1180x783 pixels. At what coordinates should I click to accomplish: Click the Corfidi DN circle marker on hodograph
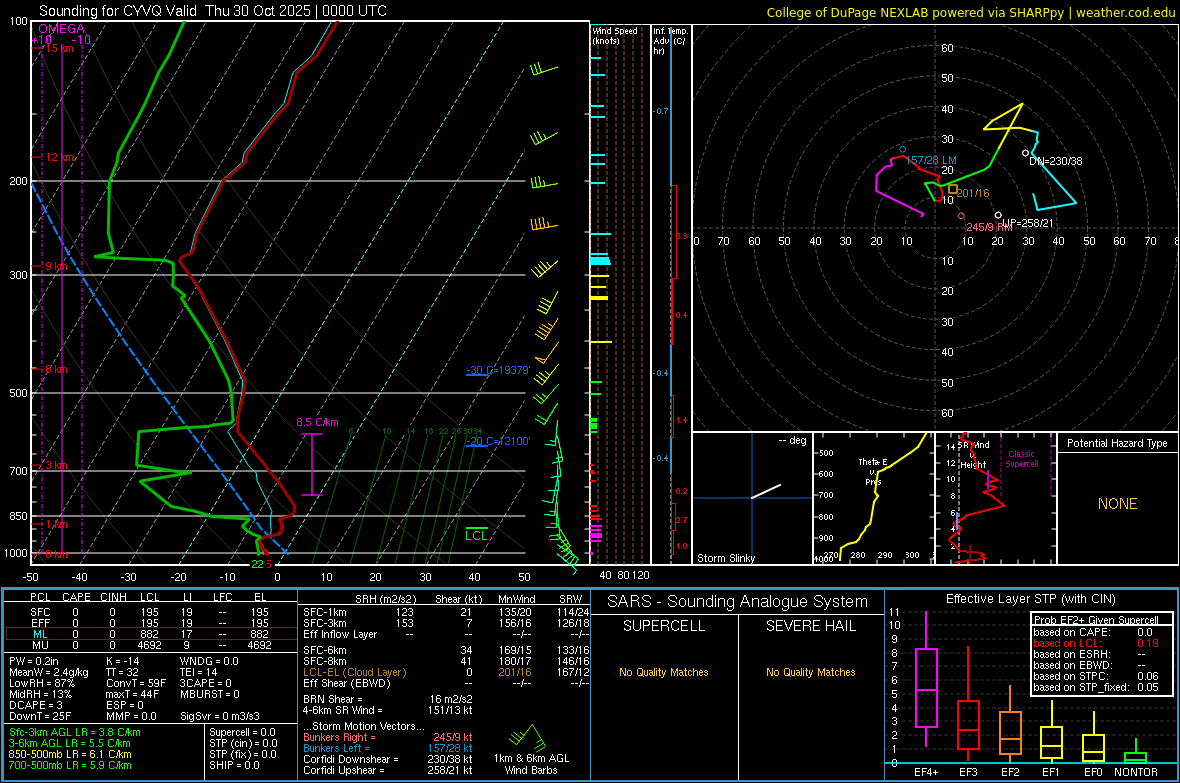(x=1025, y=153)
